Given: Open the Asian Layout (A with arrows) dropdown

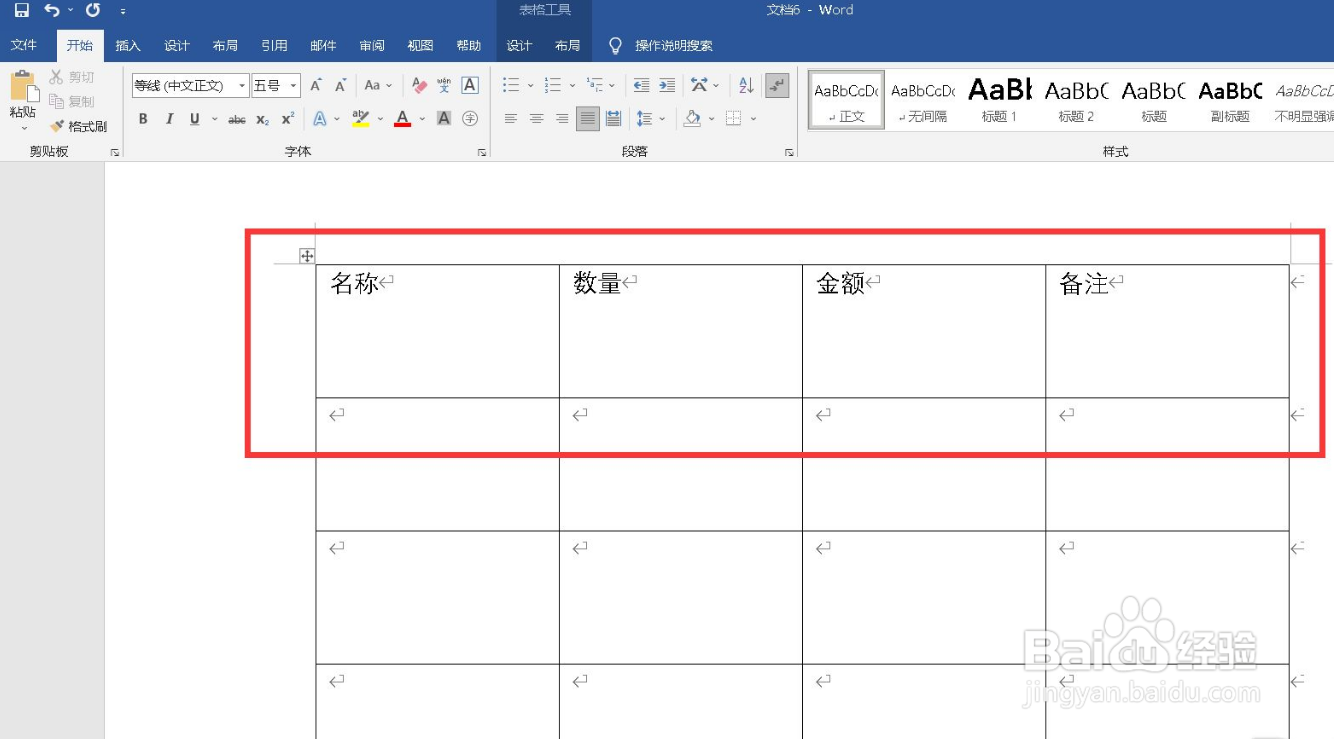Looking at the screenshot, I should (704, 86).
